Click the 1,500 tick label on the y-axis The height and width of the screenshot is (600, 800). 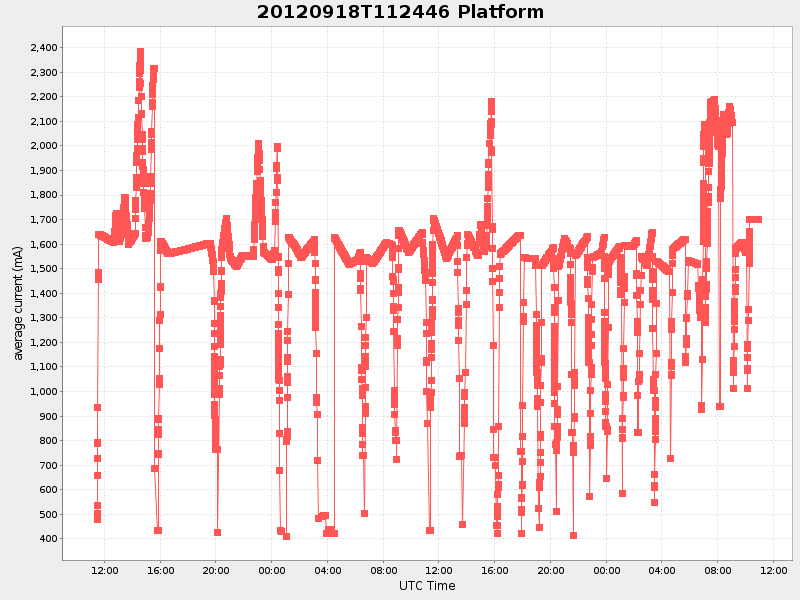pos(43,268)
